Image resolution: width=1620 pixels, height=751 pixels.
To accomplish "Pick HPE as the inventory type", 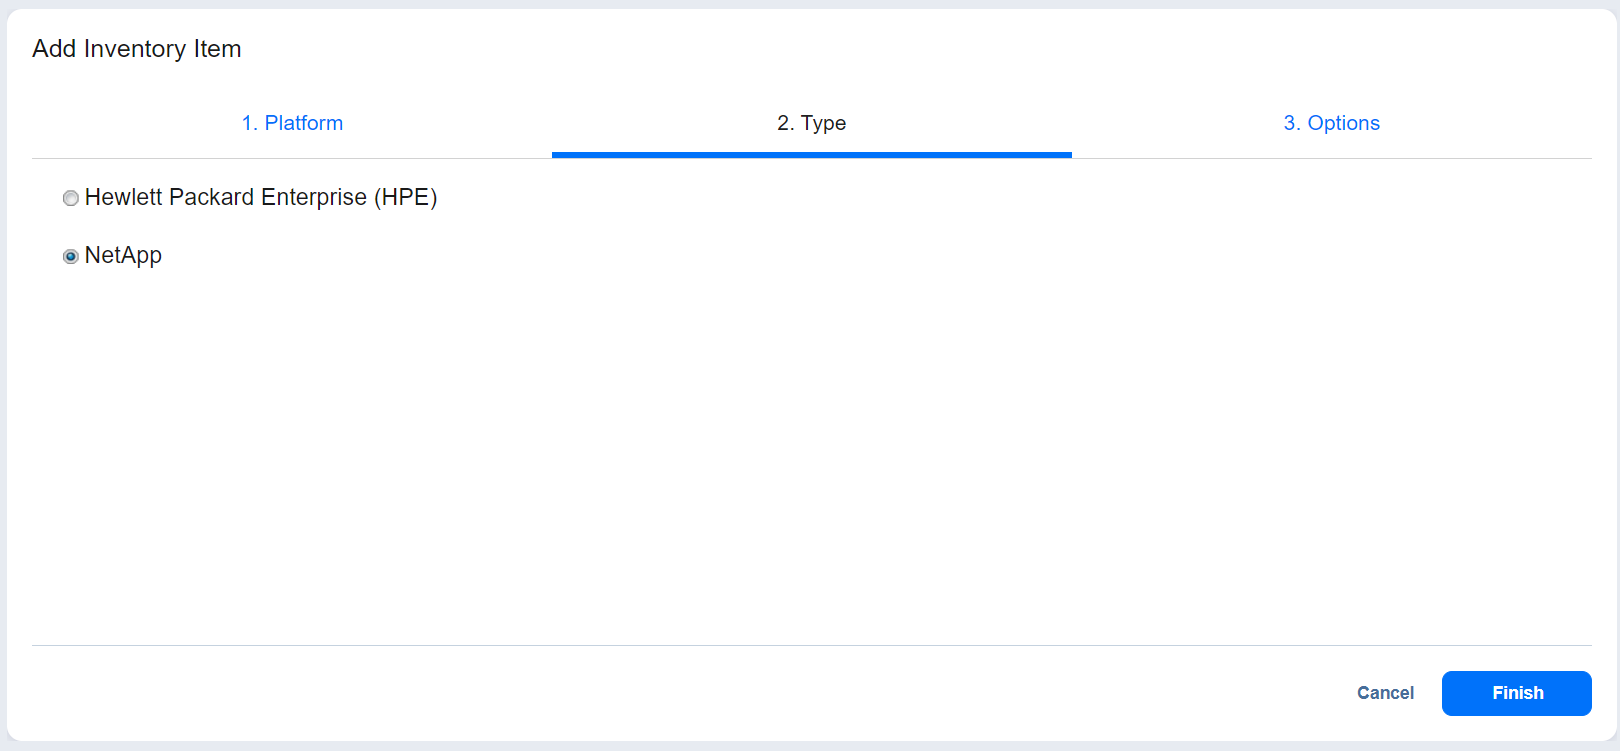I will coord(71,198).
